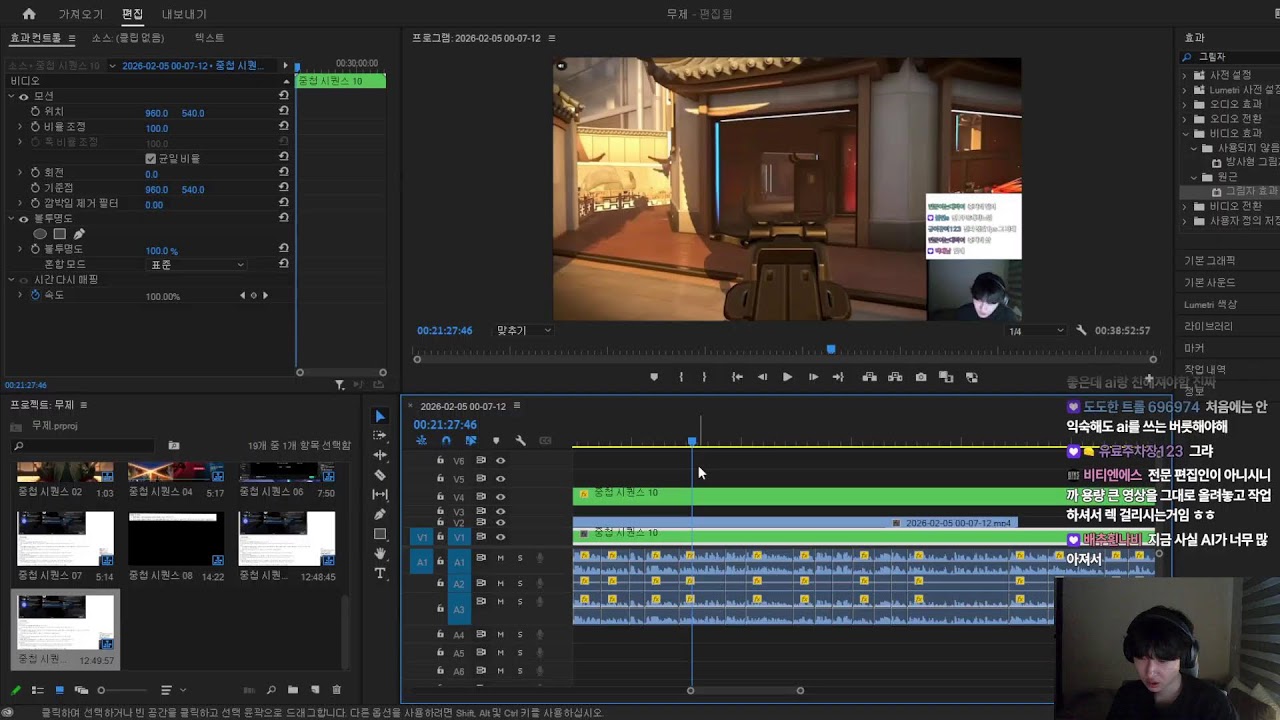1280x720 pixels.
Task: Create a 4-point polygon opacity mask
Action: click(x=59, y=234)
